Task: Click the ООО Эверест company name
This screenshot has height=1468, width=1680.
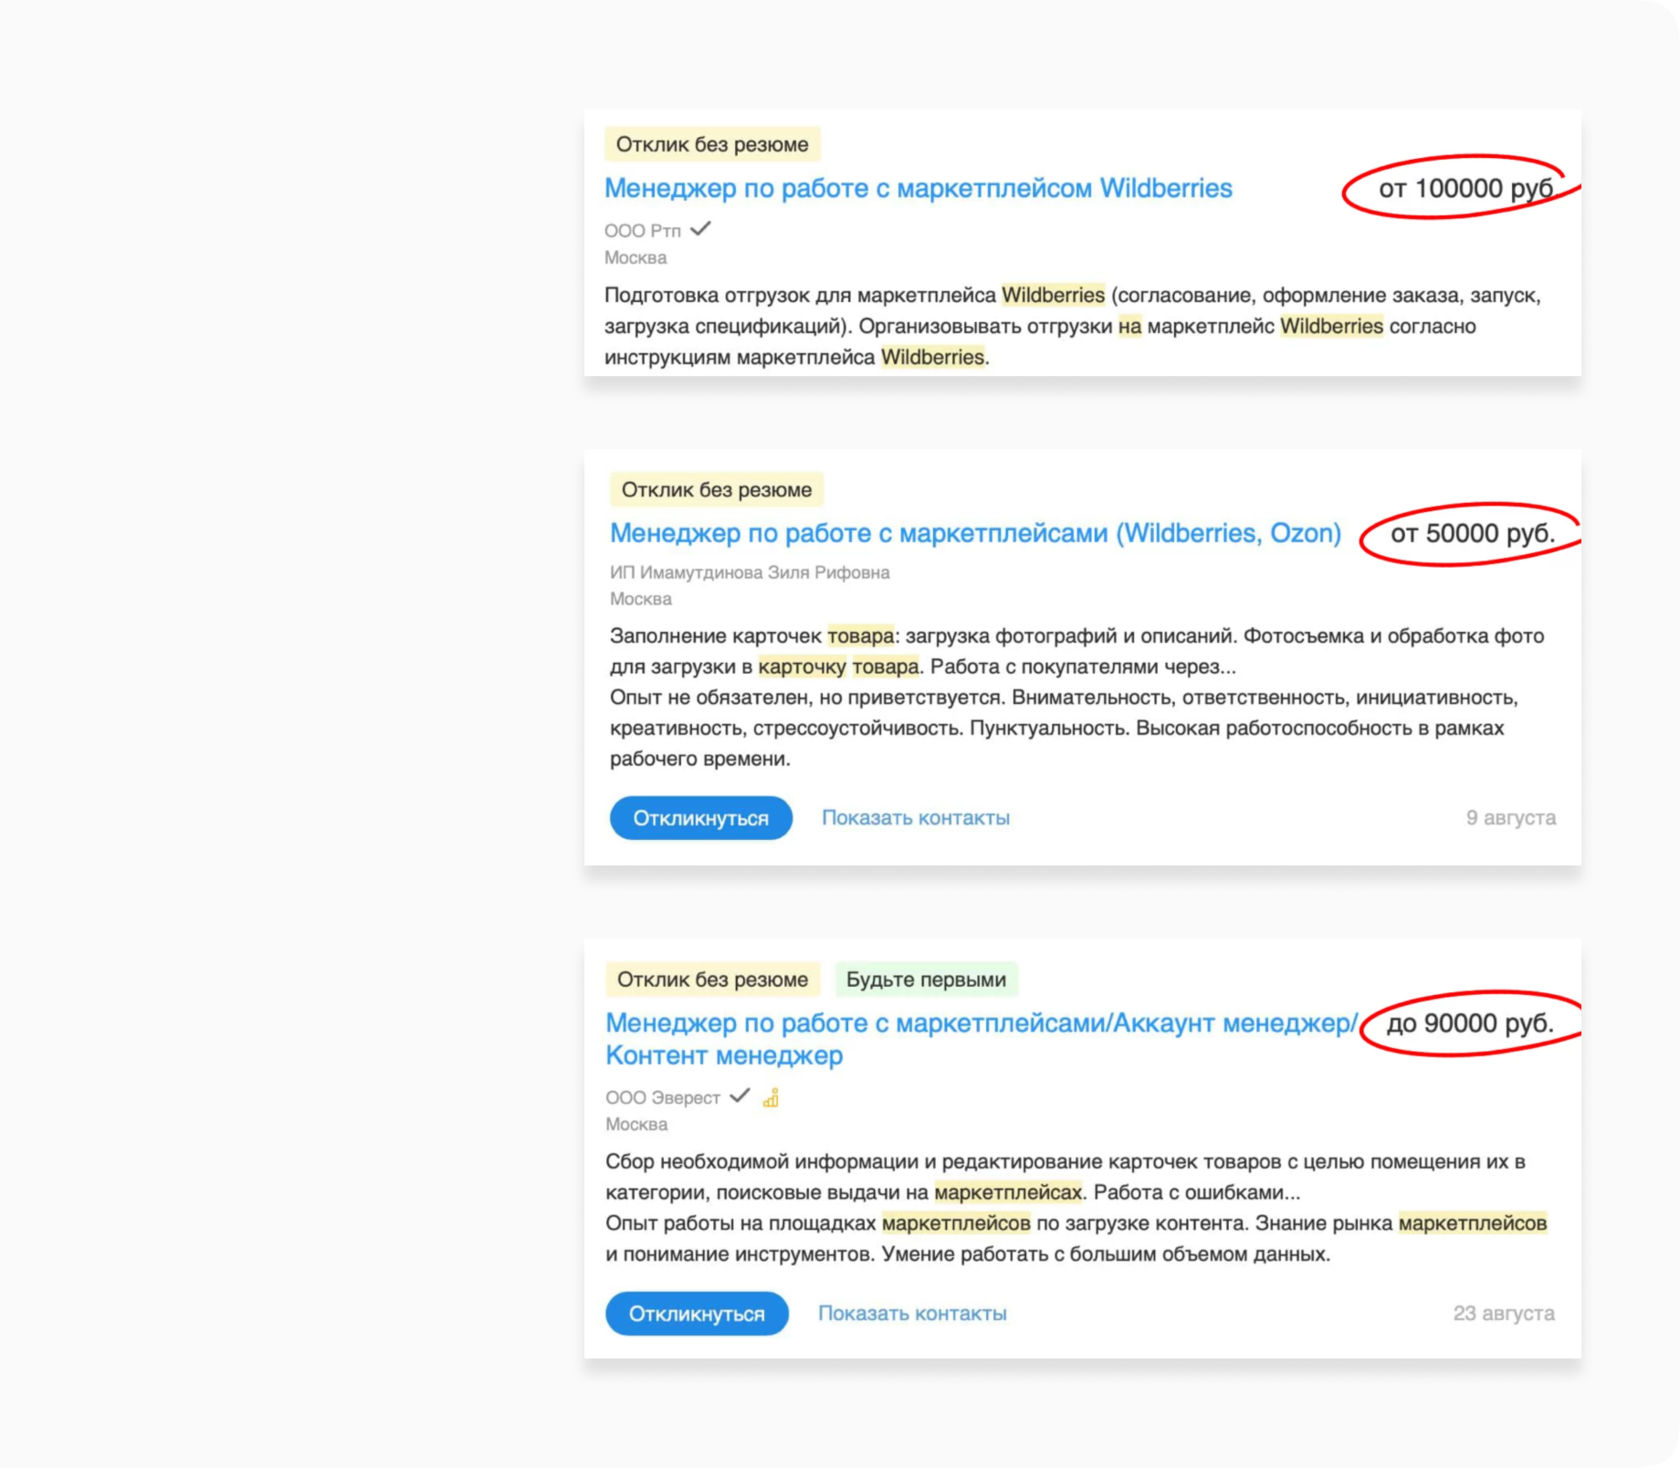Action: tap(662, 1098)
